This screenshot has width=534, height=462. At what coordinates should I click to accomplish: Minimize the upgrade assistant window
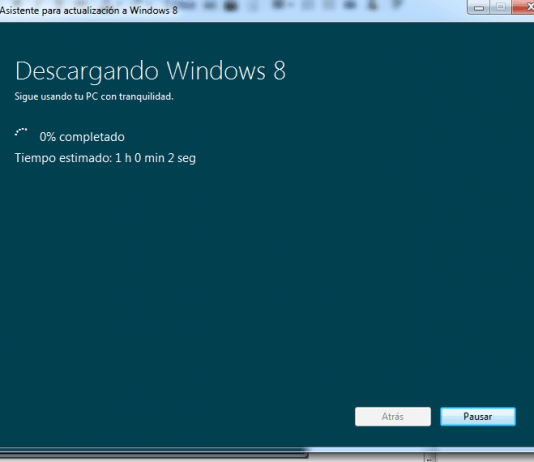(479, 7)
